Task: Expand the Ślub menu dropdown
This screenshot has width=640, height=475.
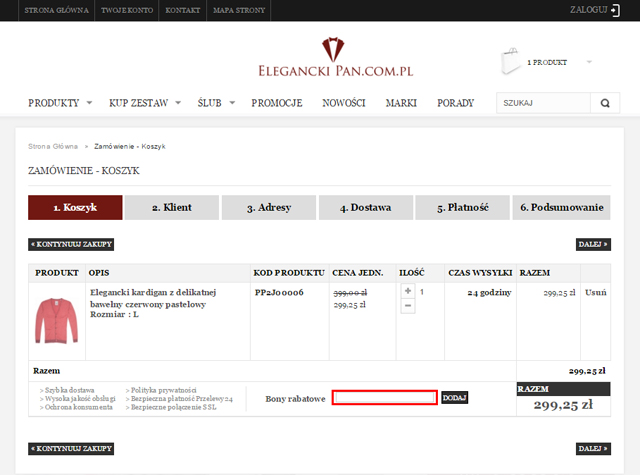Action: [x=232, y=103]
